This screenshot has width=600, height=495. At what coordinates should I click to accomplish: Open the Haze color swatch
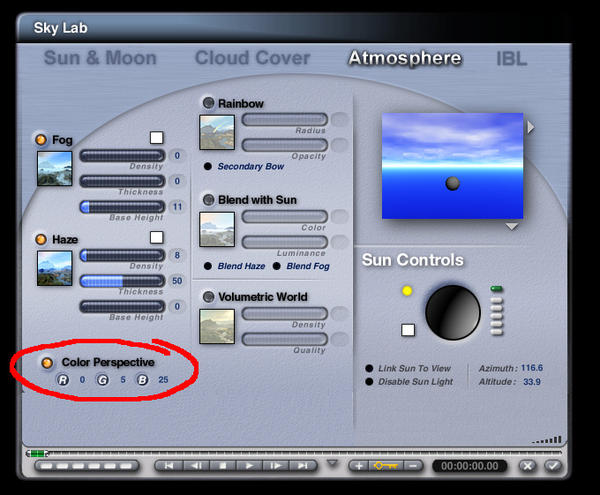(x=157, y=237)
